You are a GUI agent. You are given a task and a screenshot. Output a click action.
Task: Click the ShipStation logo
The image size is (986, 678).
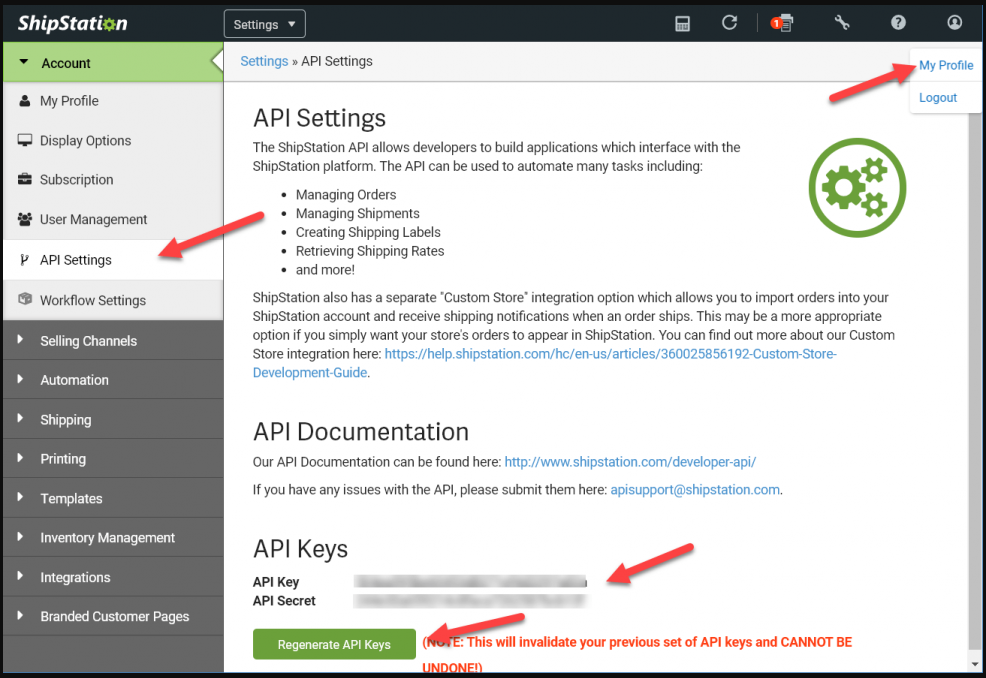click(x=72, y=23)
